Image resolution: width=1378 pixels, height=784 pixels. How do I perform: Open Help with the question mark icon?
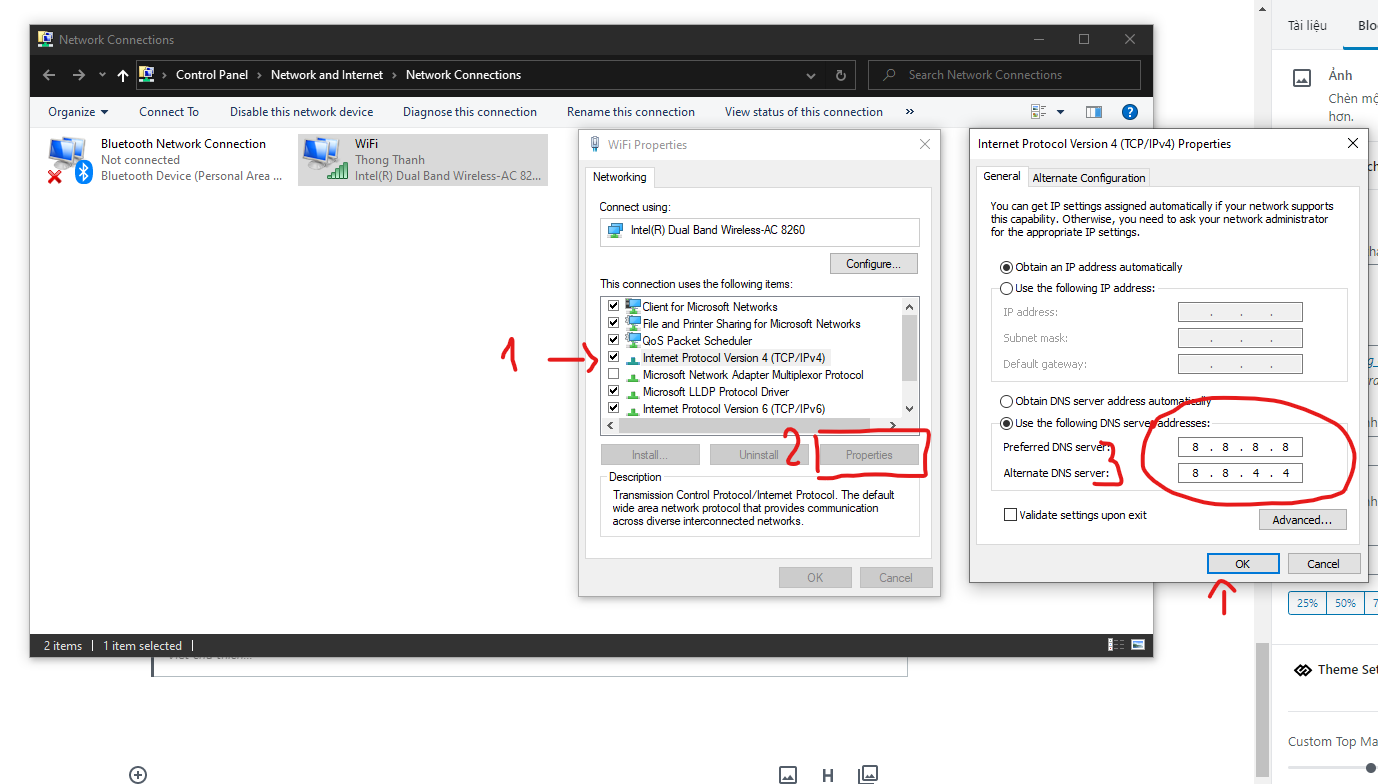click(1130, 112)
